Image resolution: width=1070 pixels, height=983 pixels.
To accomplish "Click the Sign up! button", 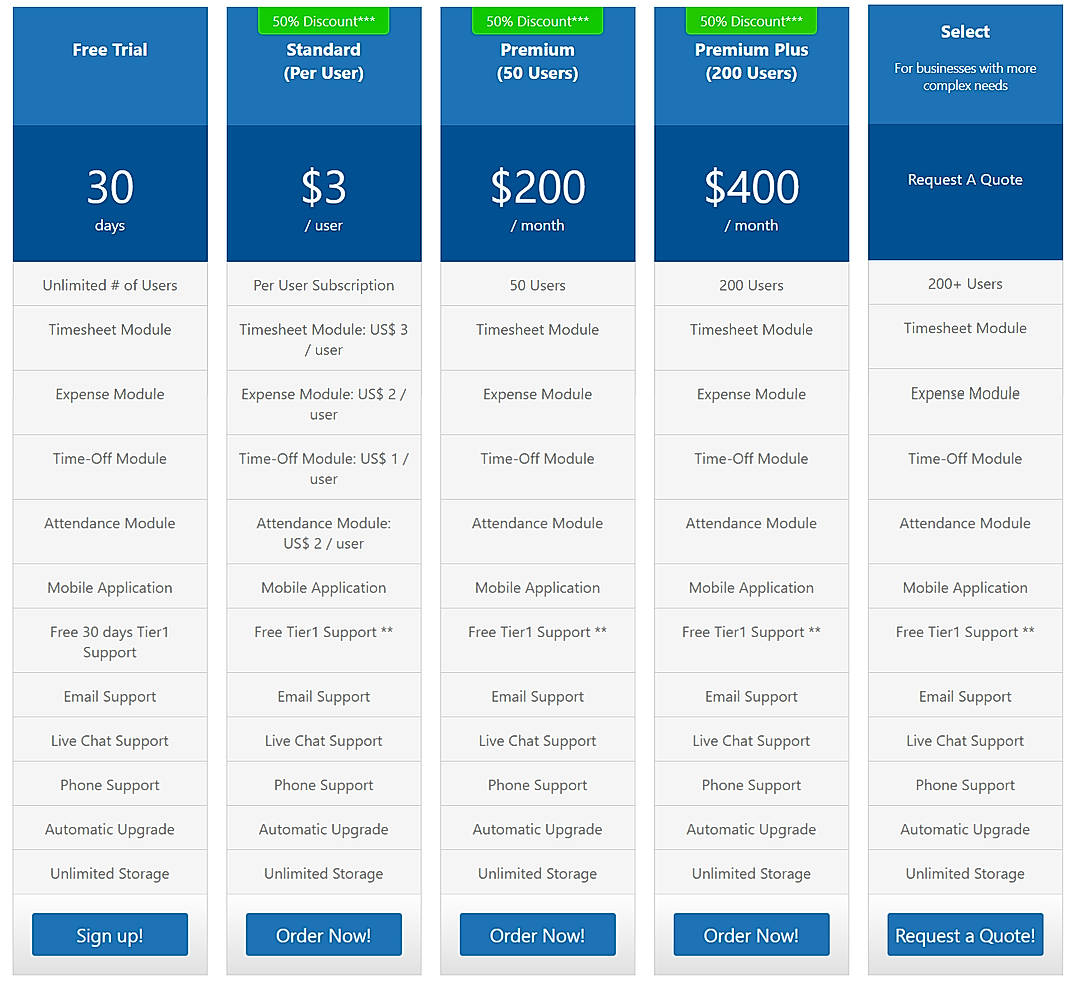I will click(x=110, y=935).
